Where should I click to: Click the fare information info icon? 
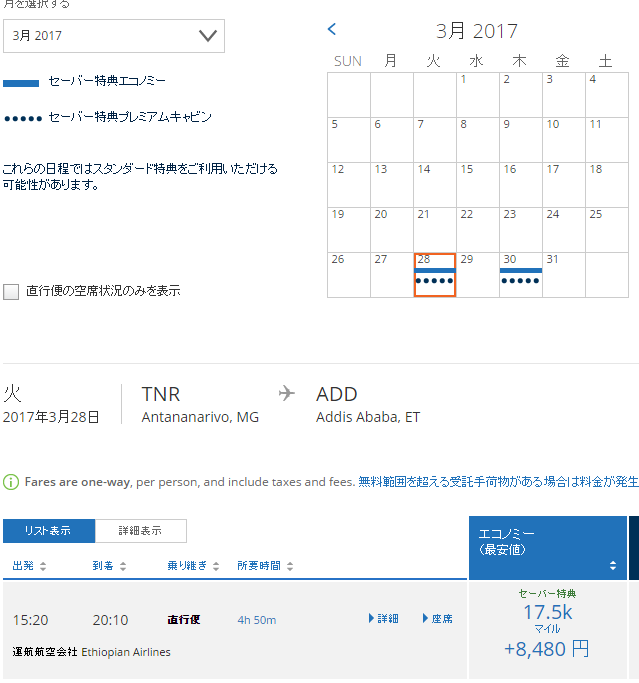[11, 482]
